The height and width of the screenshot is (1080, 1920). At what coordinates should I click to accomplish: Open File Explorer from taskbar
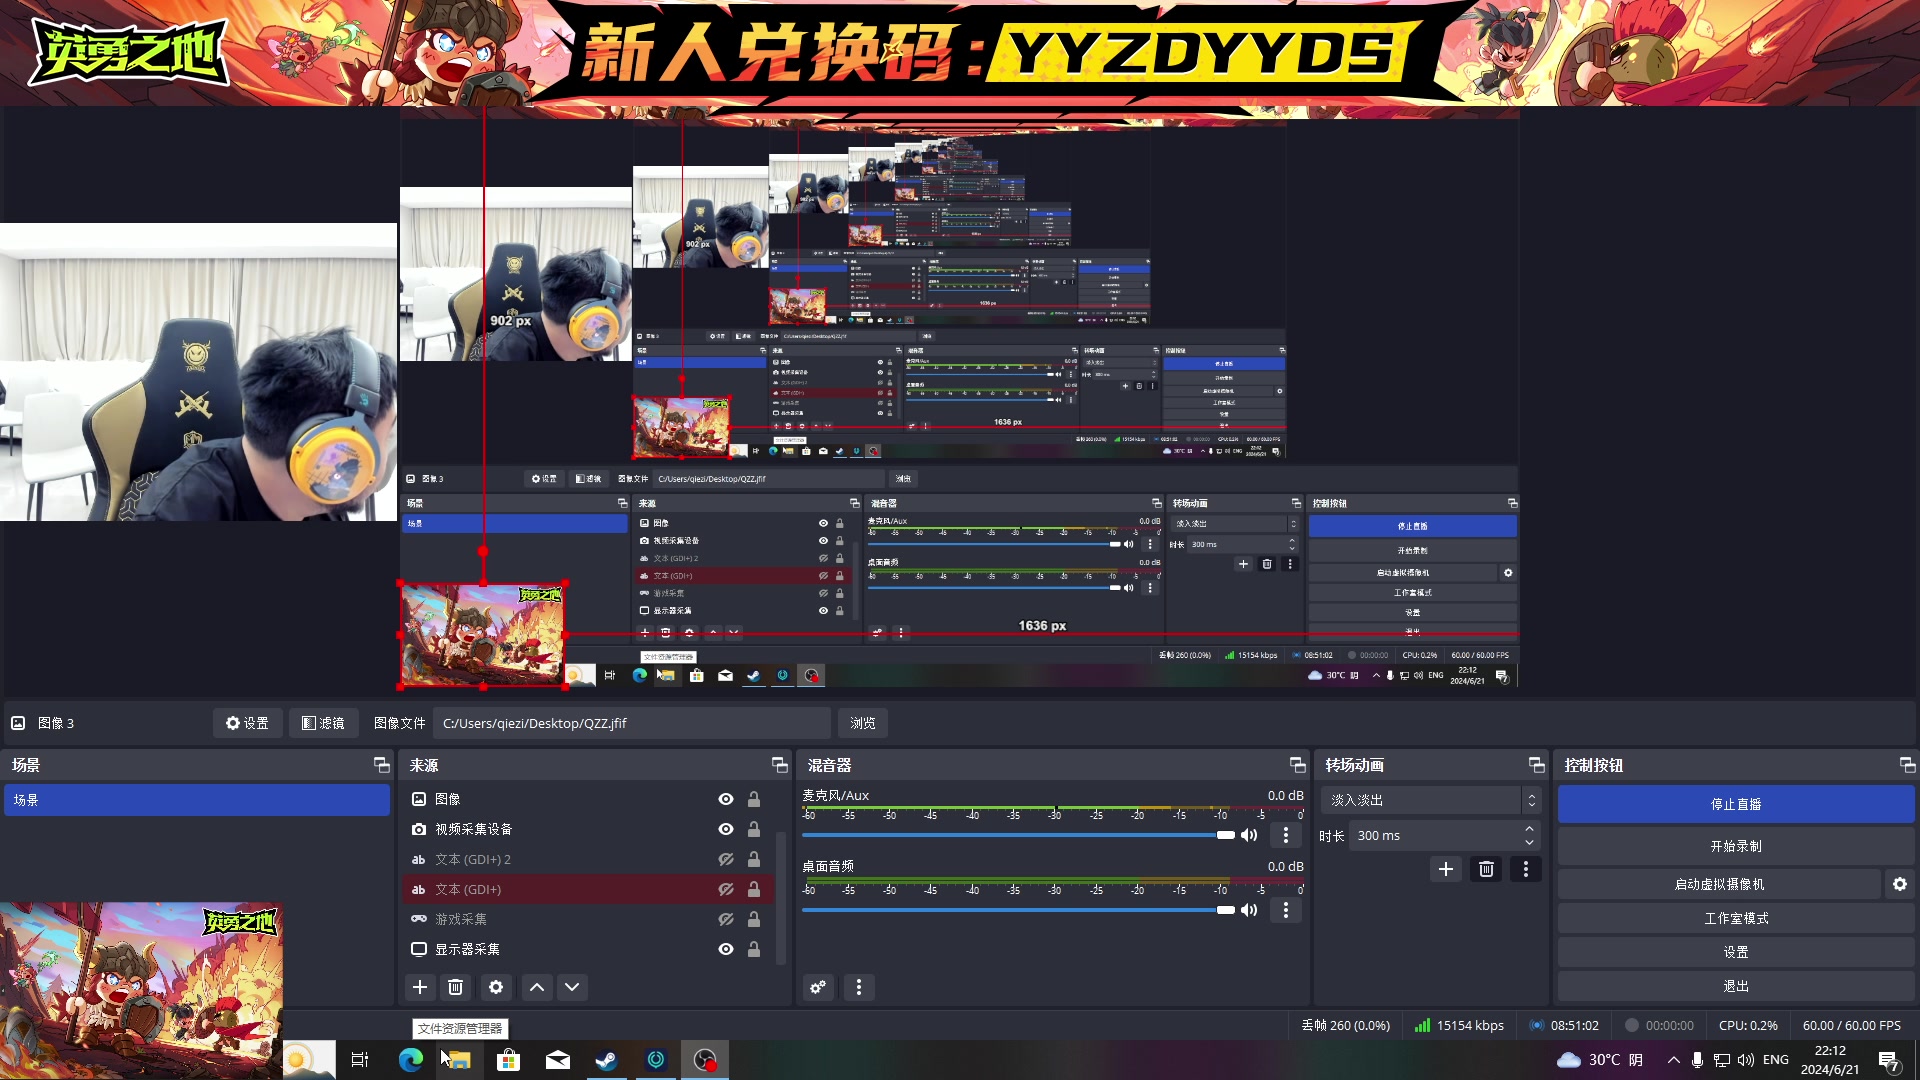[x=459, y=1060]
